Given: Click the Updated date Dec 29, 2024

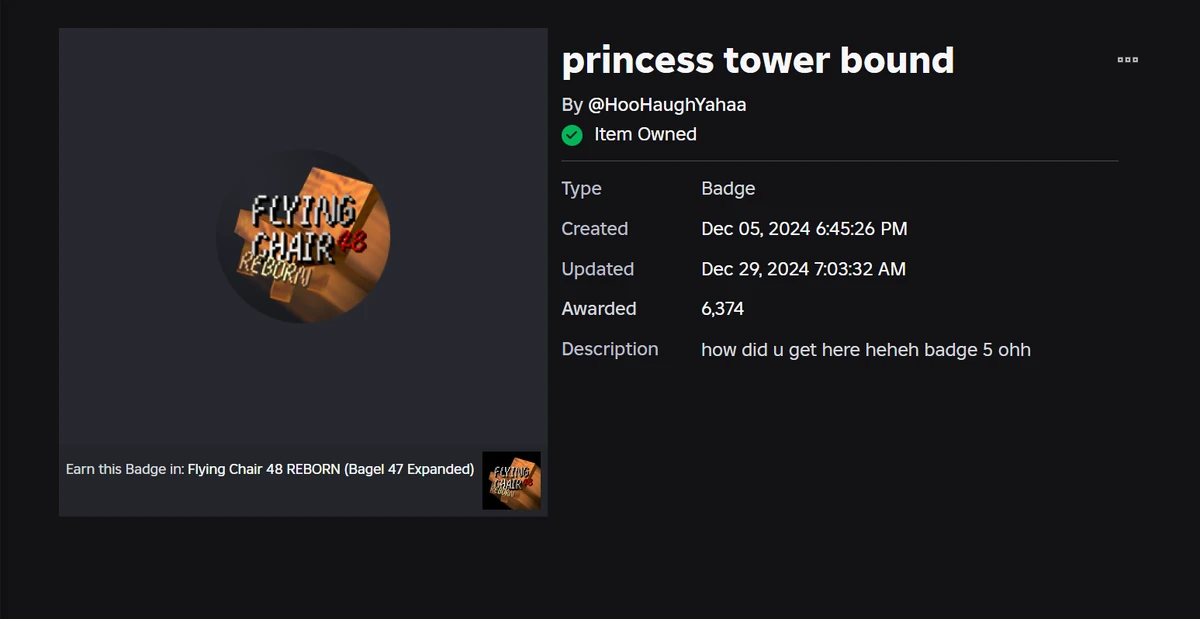Looking at the screenshot, I should tap(803, 268).
